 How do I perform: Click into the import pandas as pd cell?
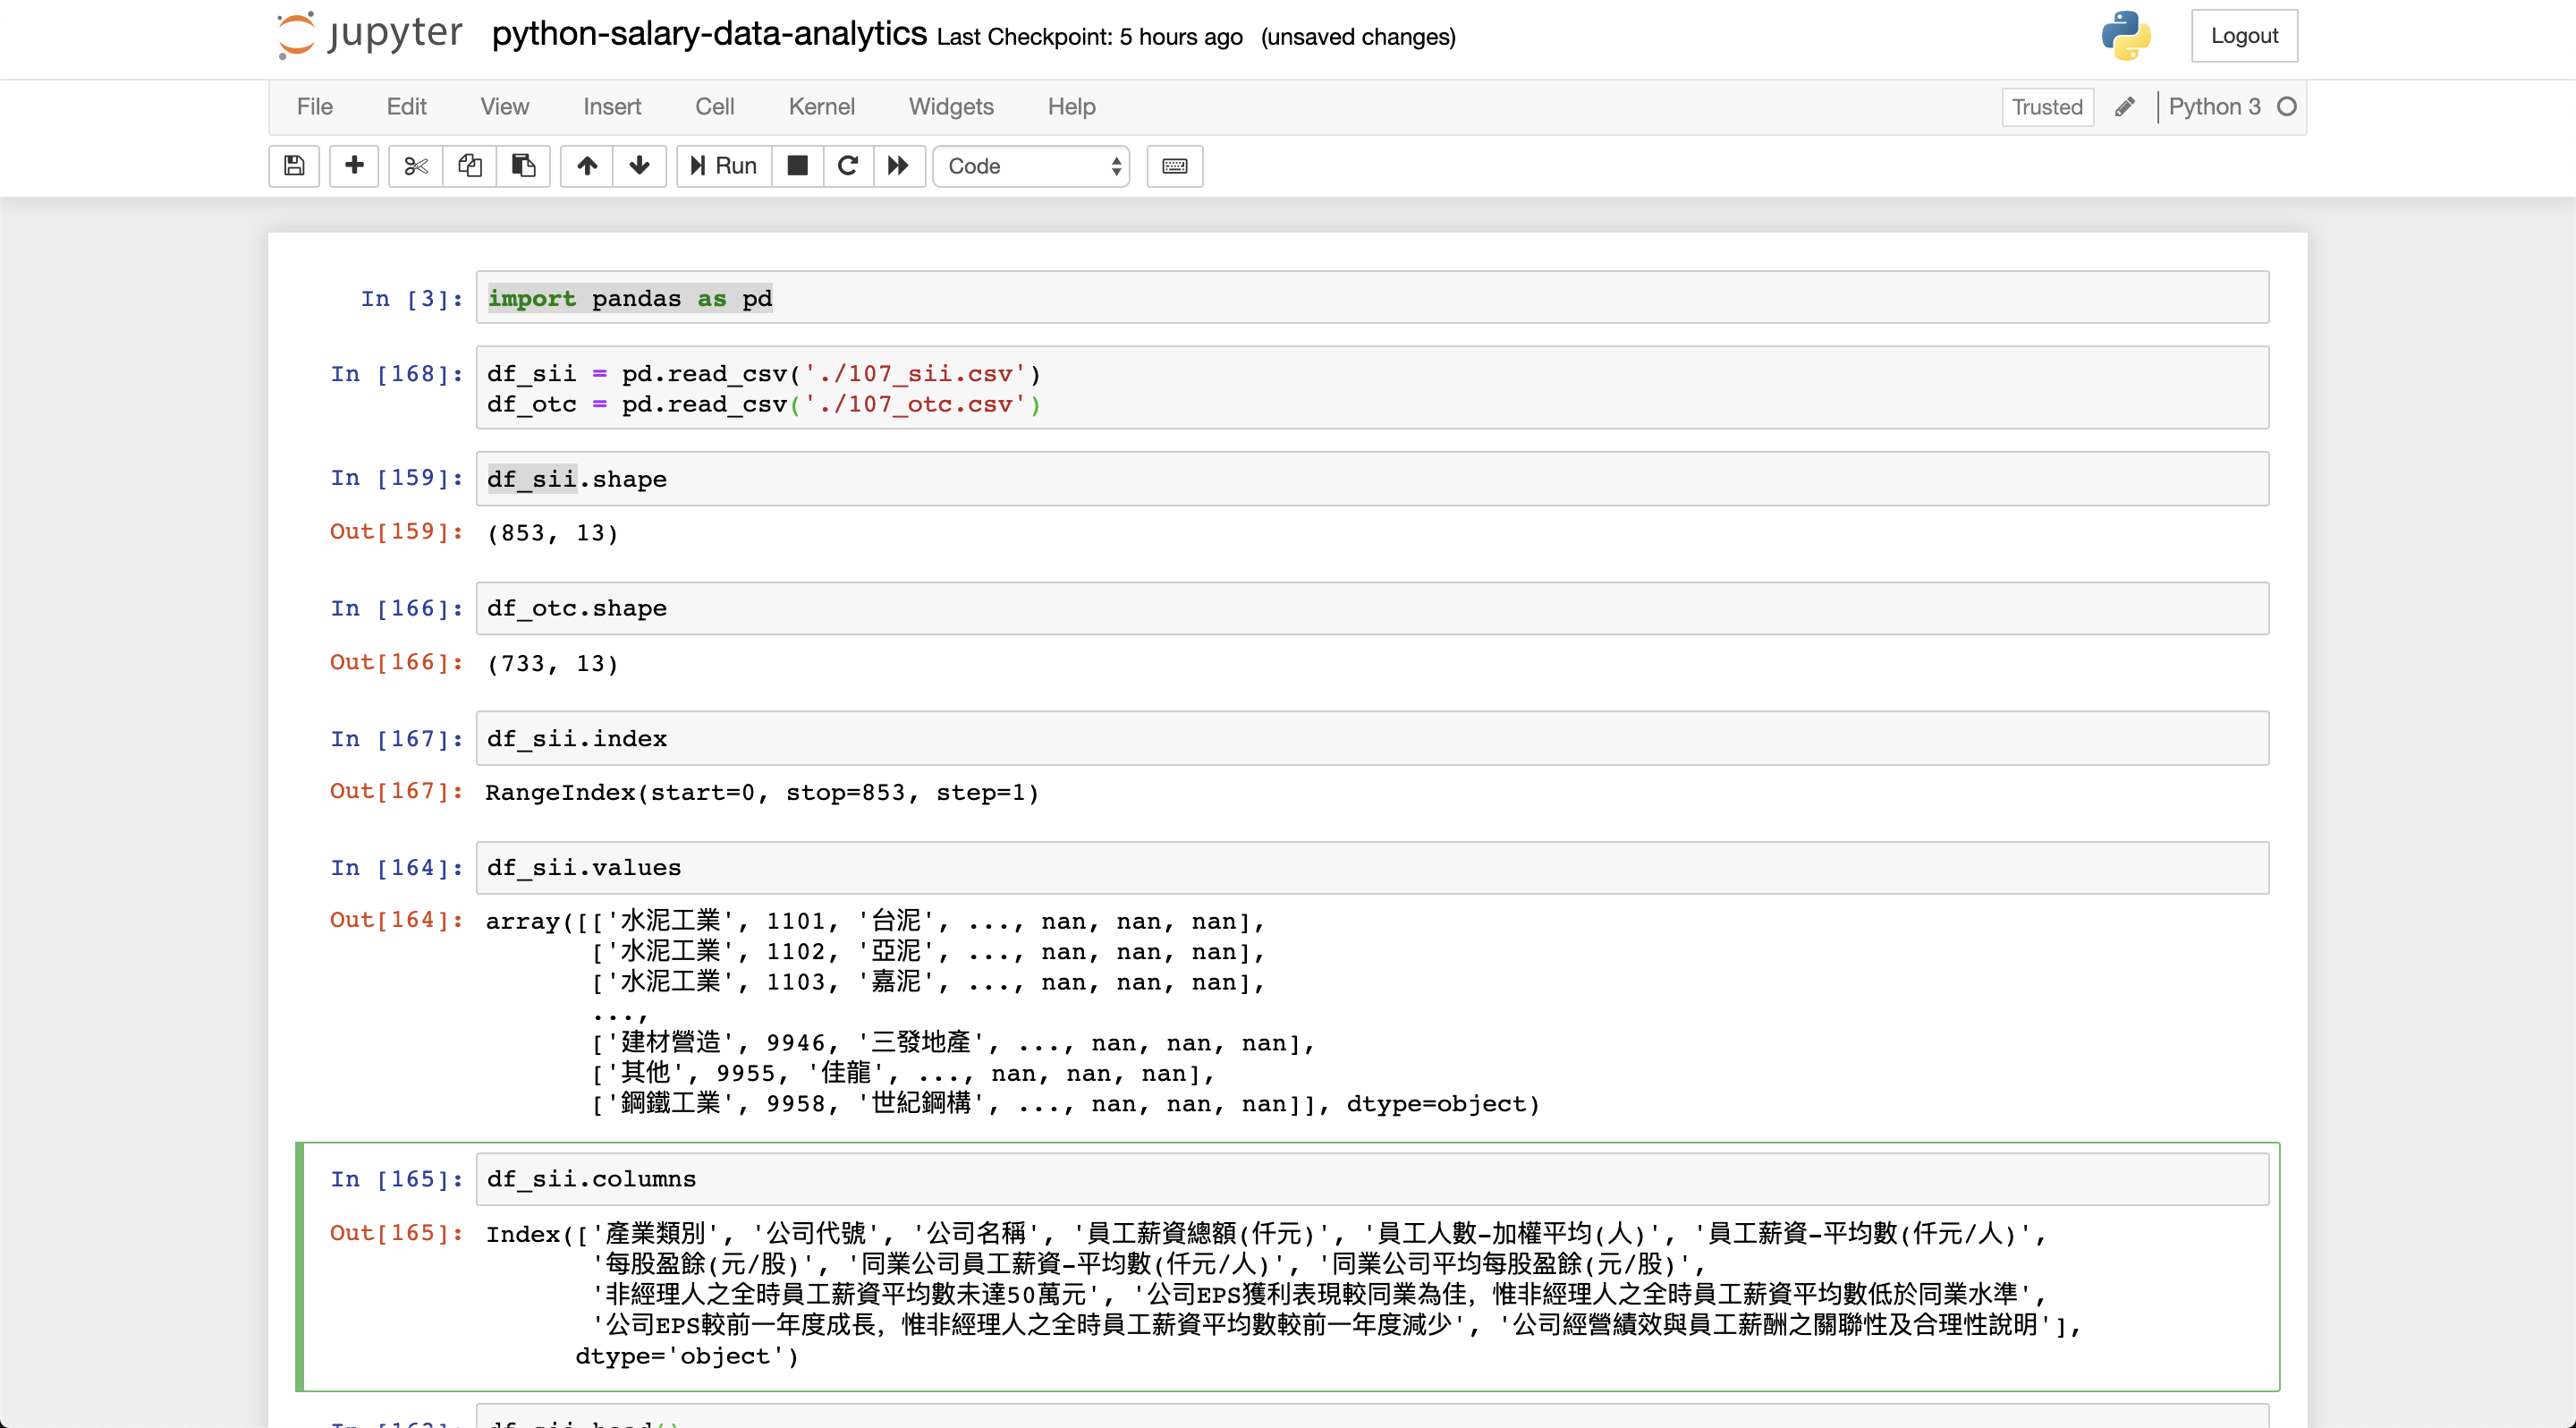coord(1372,298)
